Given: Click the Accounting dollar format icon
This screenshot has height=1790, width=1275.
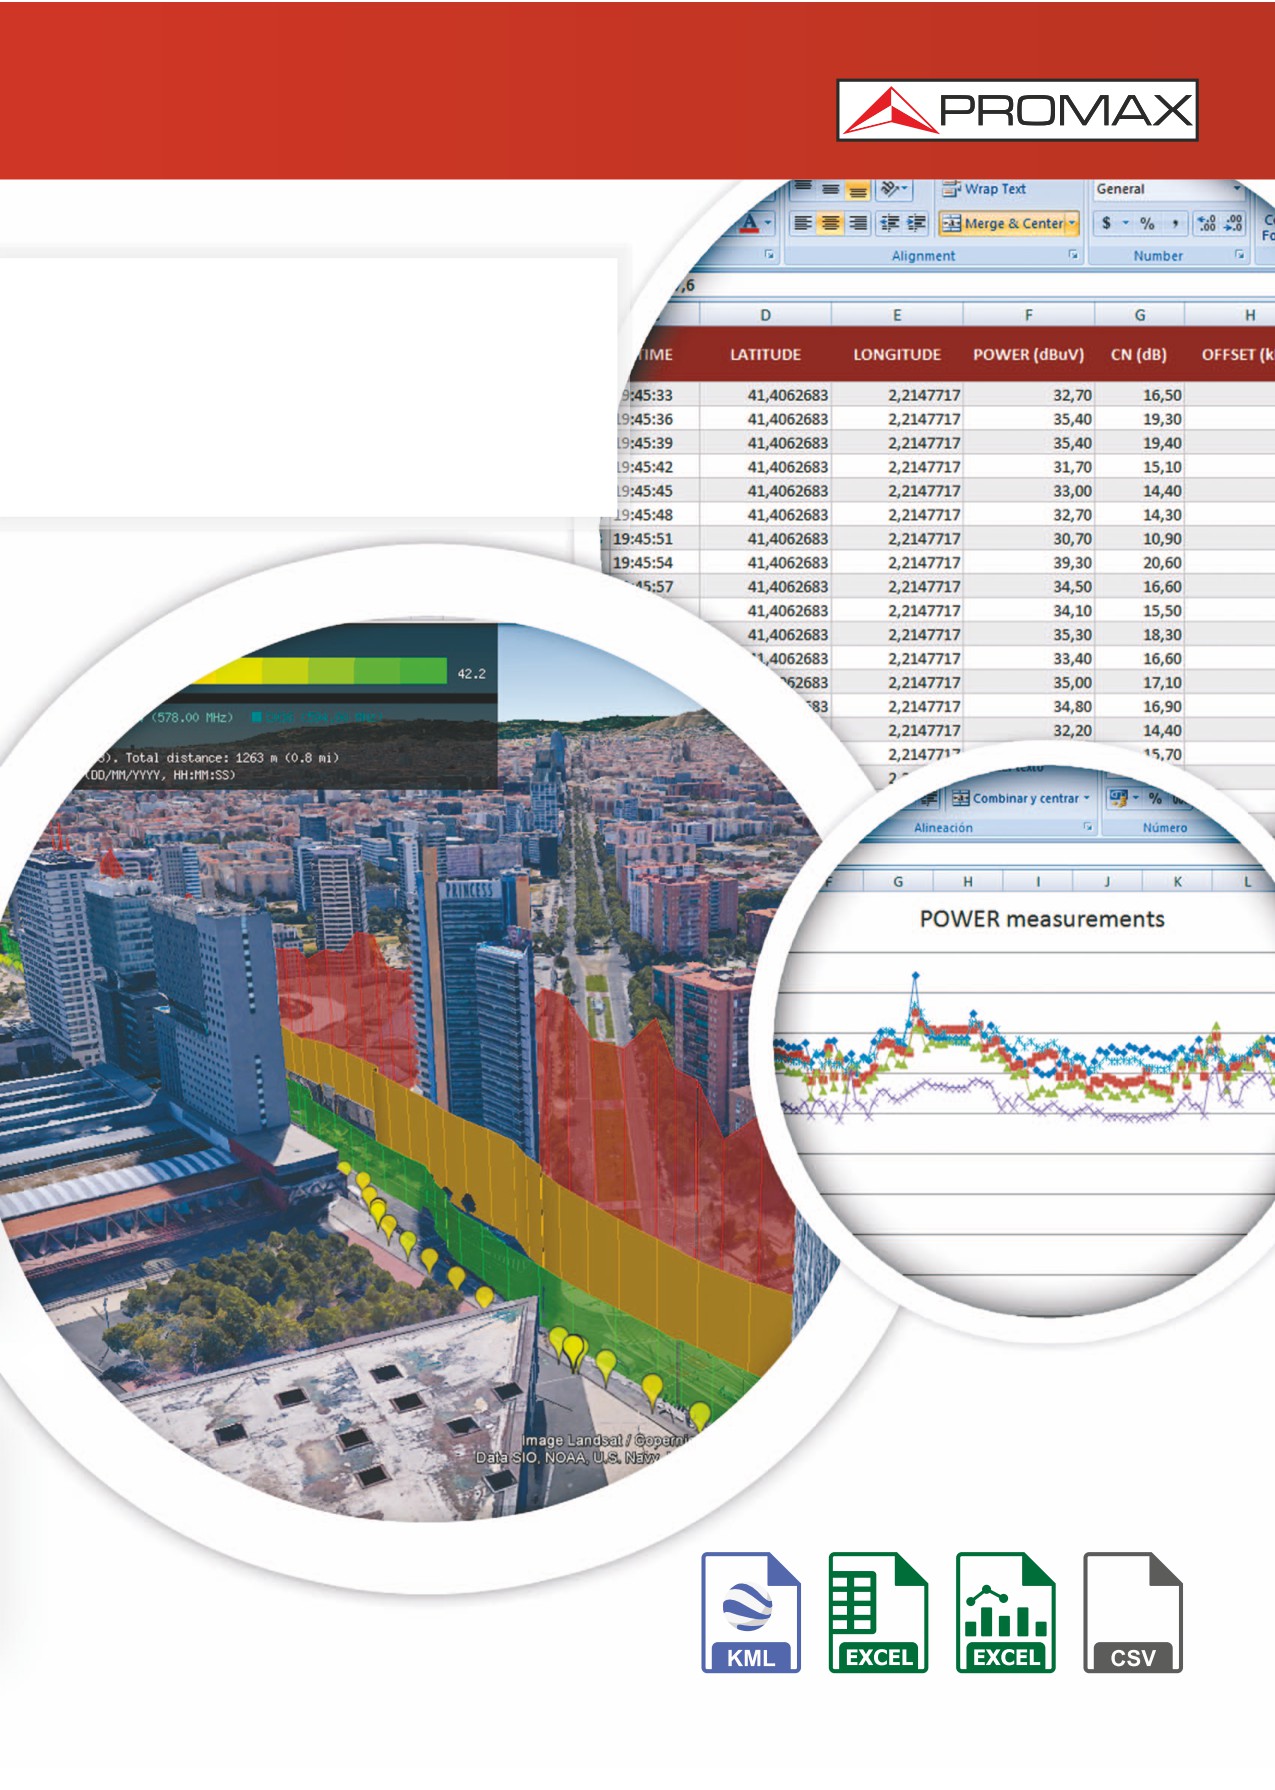Looking at the screenshot, I should [x=1106, y=223].
